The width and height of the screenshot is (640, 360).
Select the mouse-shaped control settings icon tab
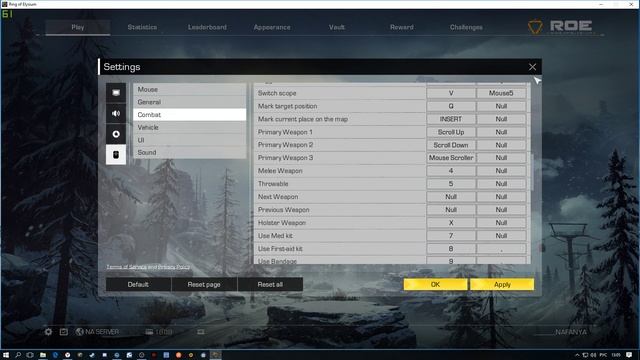[x=116, y=155]
